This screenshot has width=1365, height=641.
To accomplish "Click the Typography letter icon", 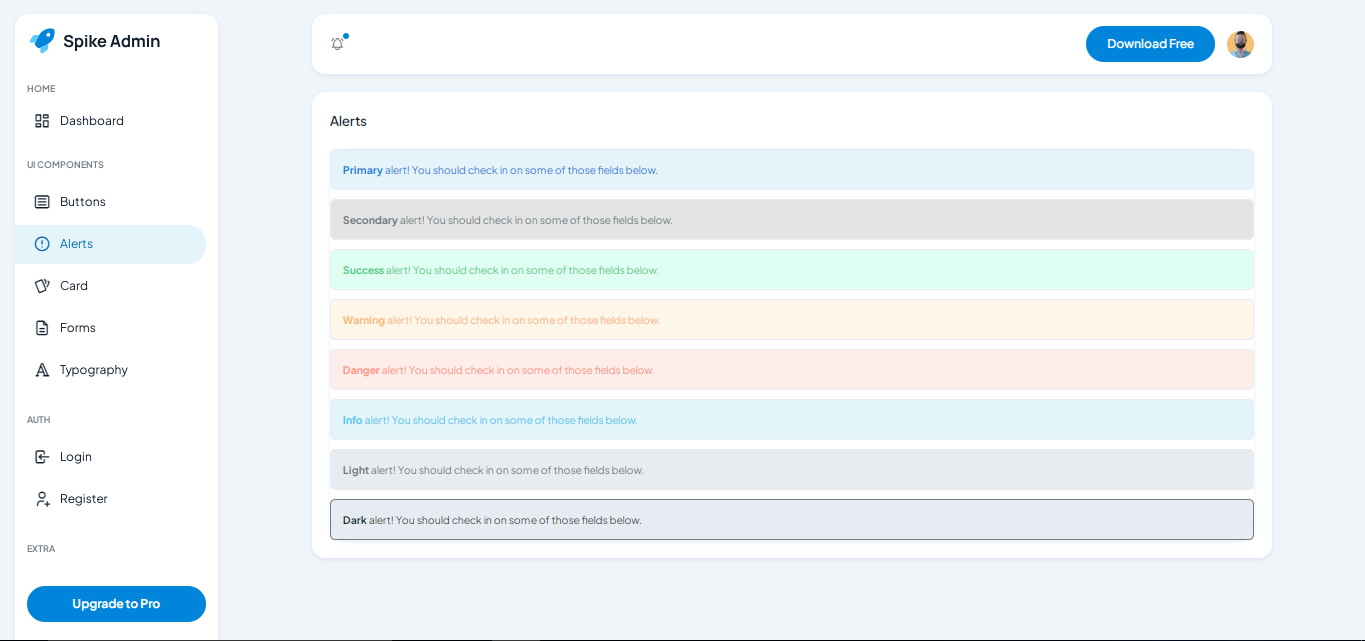I will pos(42,370).
